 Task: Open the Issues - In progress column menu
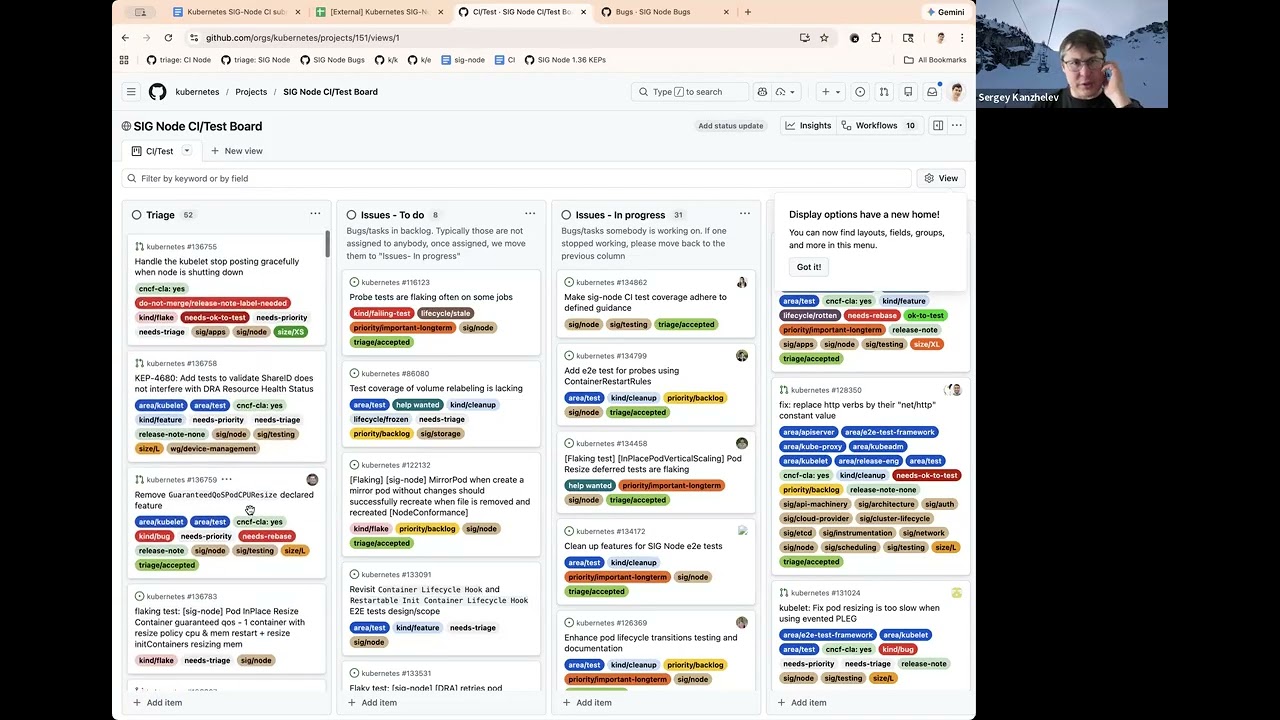point(745,214)
